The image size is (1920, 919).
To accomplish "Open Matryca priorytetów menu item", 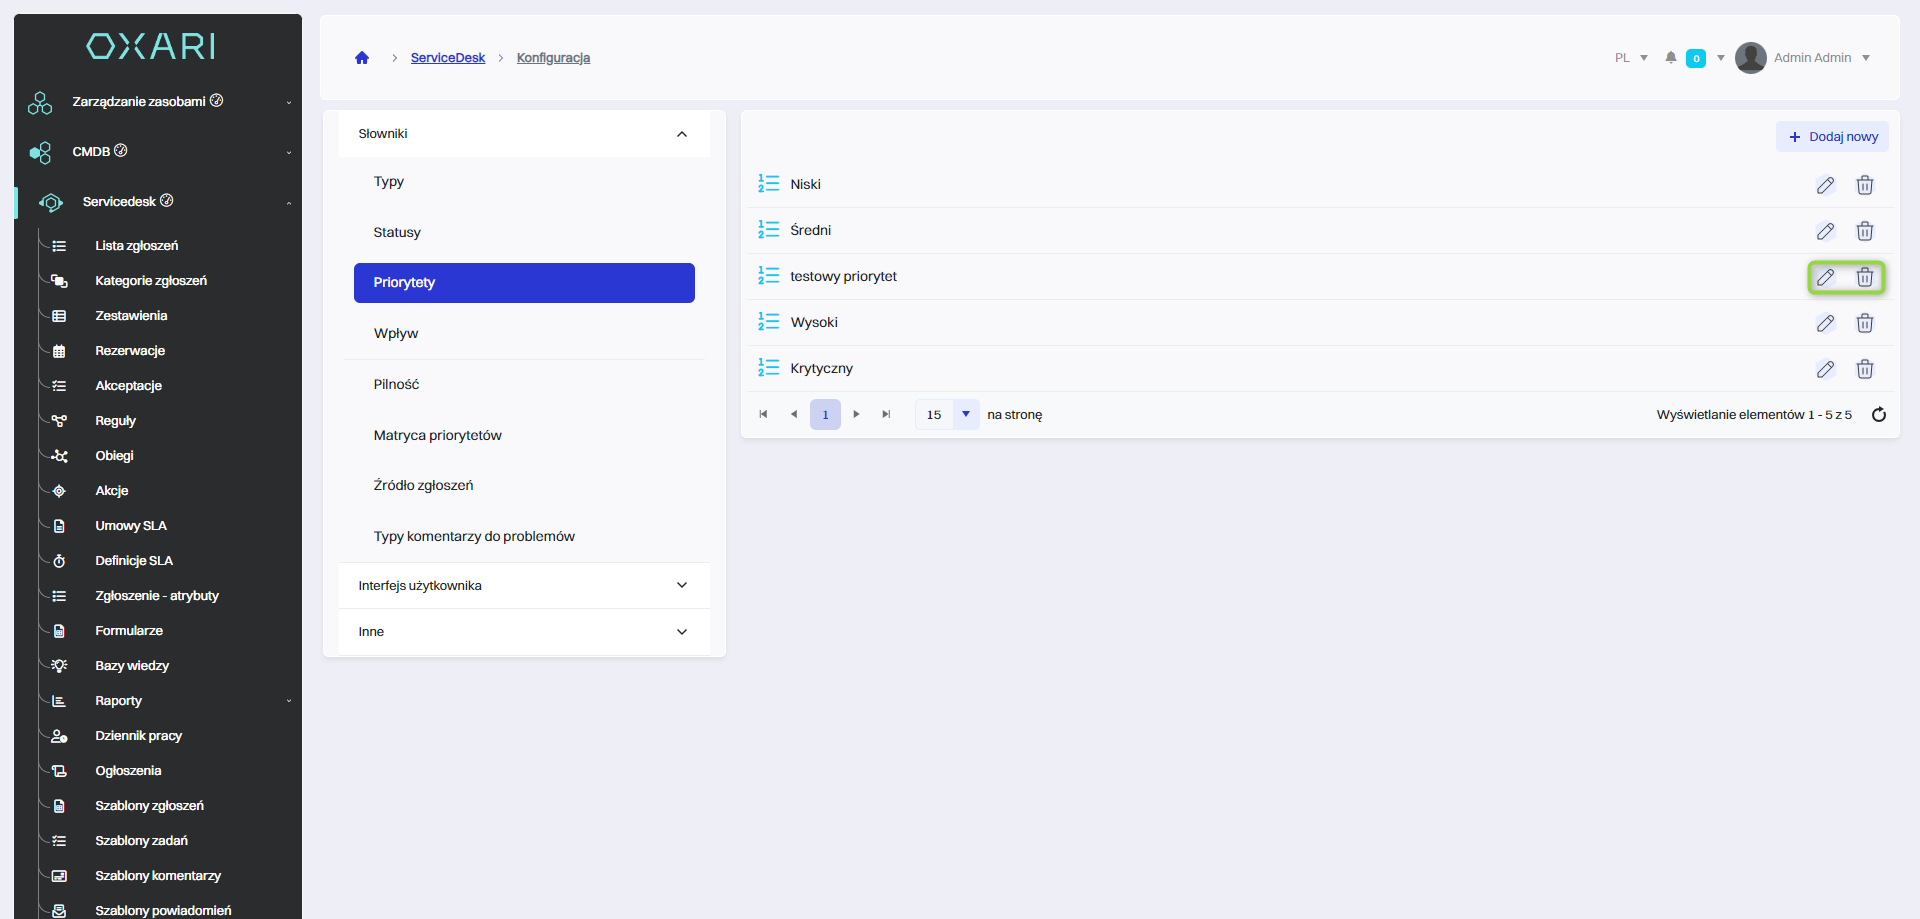I will 437,435.
